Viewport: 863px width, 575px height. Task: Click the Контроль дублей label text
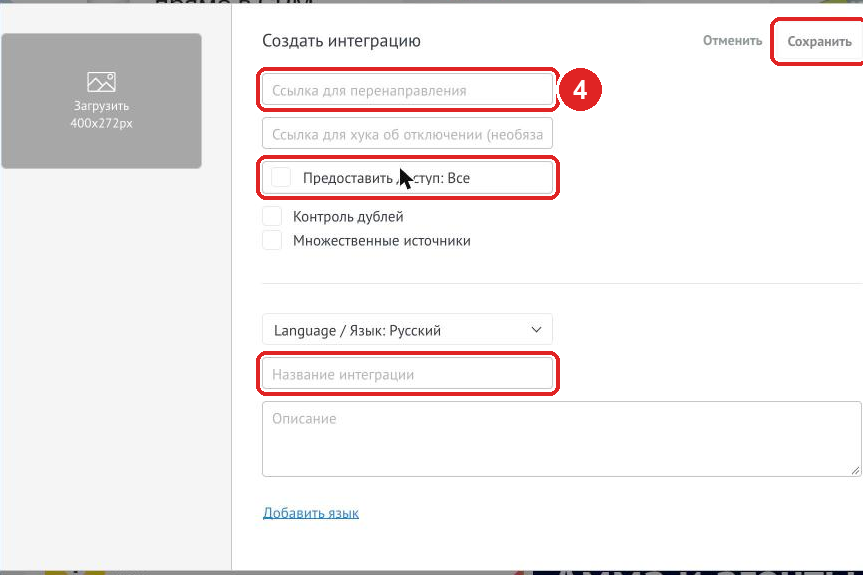(x=348, y=217)
